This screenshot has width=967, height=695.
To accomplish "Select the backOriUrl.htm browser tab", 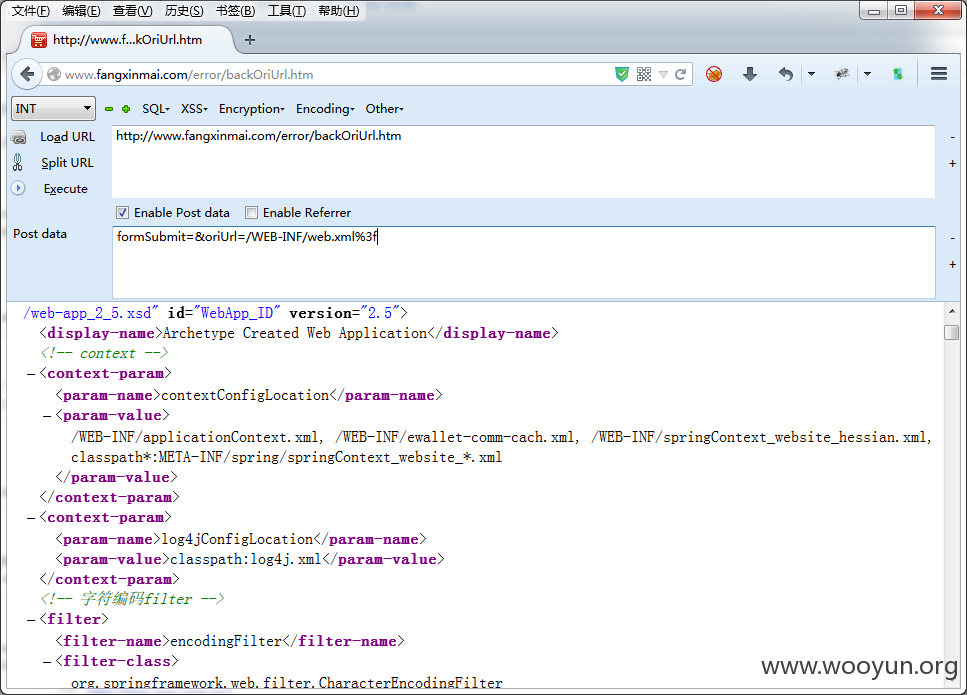I will click(x=126, y=40).
